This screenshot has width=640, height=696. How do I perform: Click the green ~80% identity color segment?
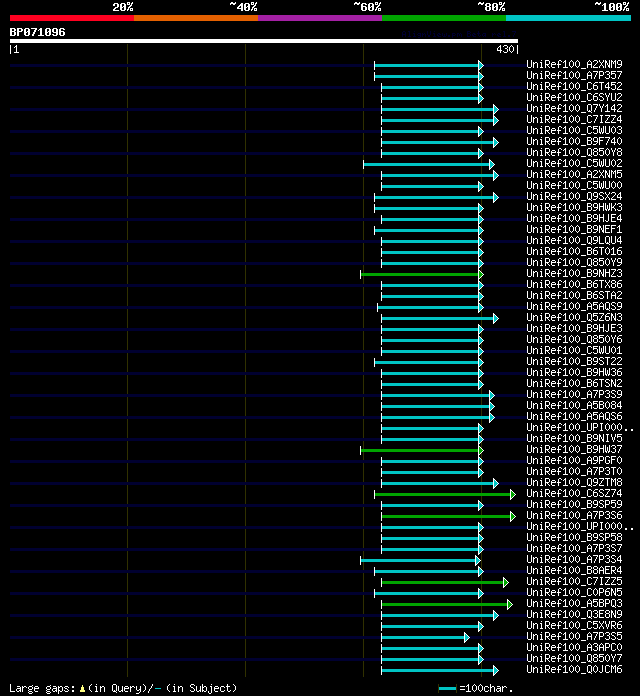pyautogui.click(x=444, y=18)
